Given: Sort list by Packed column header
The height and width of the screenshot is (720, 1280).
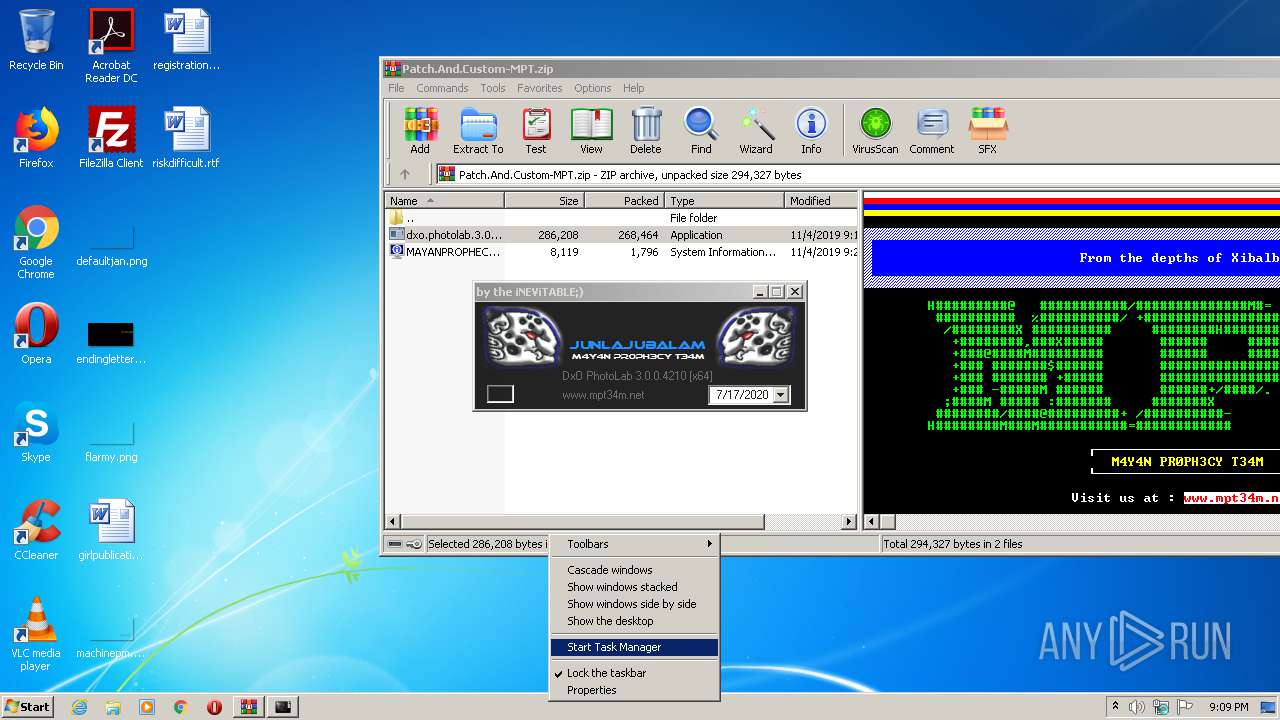Looking at the screenshot, I should click(x=624, y=201).
